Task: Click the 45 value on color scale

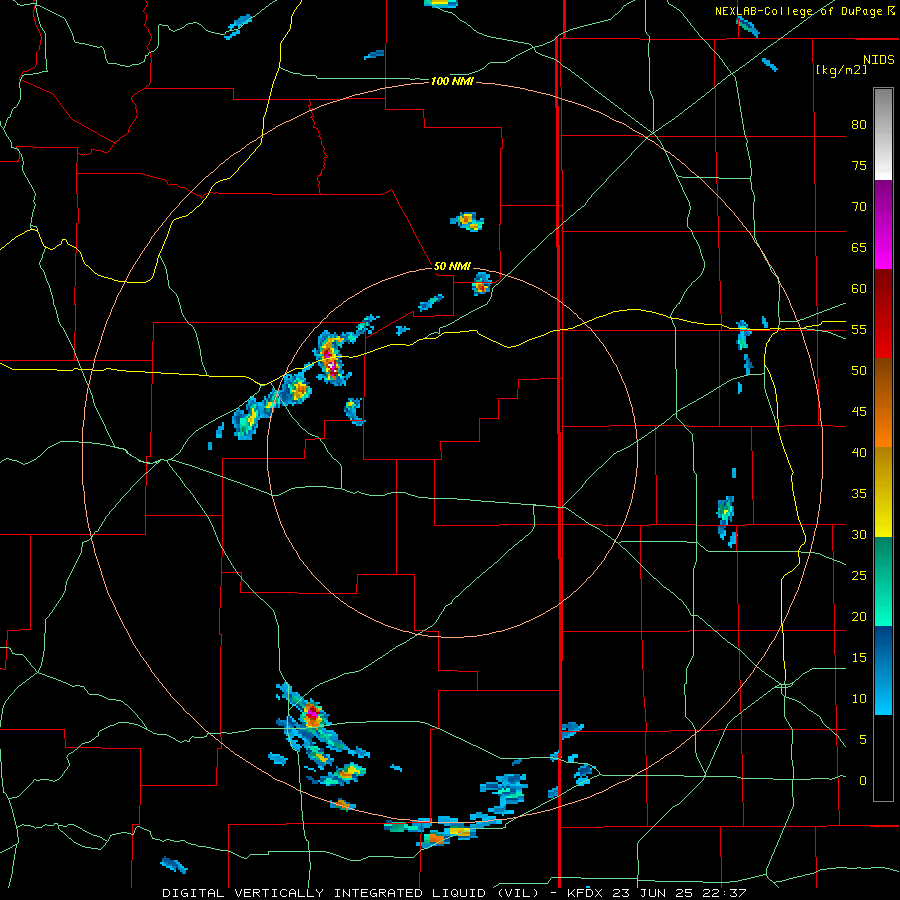Action: 859,412
